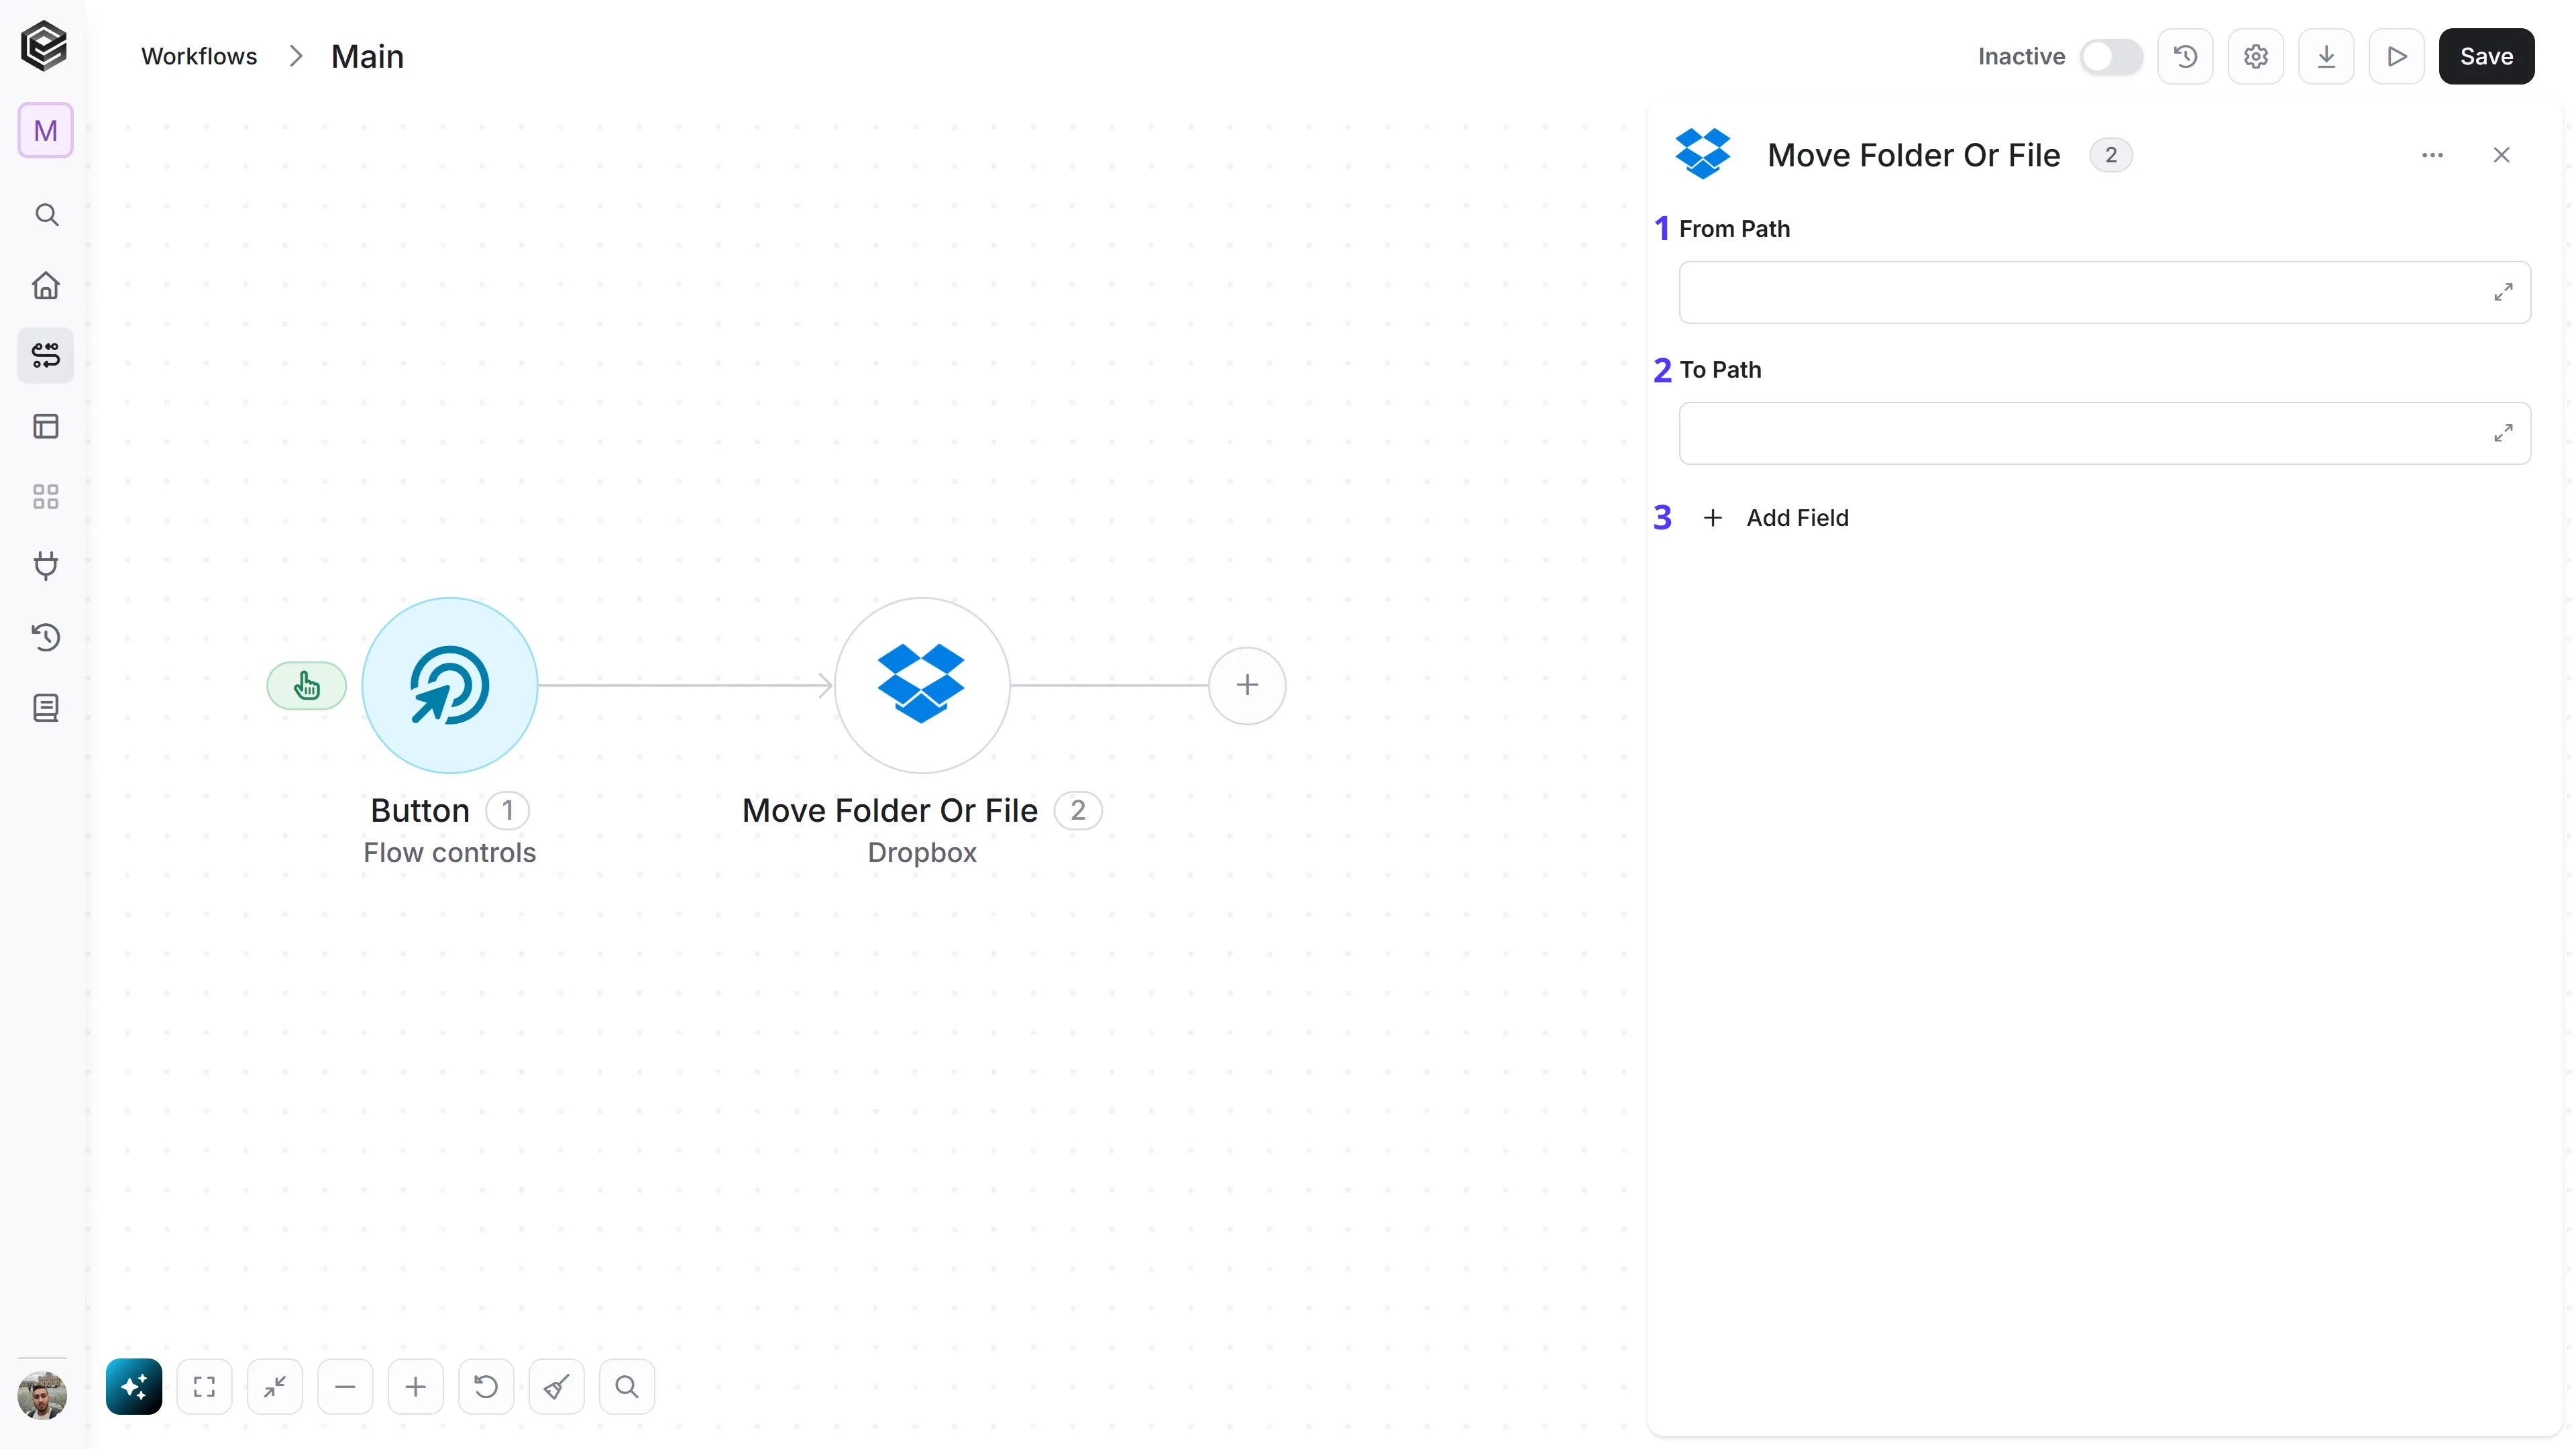Add a new field
Screen dimensions: 2576x1449
pyautogui.click(x=1776, y=518)
